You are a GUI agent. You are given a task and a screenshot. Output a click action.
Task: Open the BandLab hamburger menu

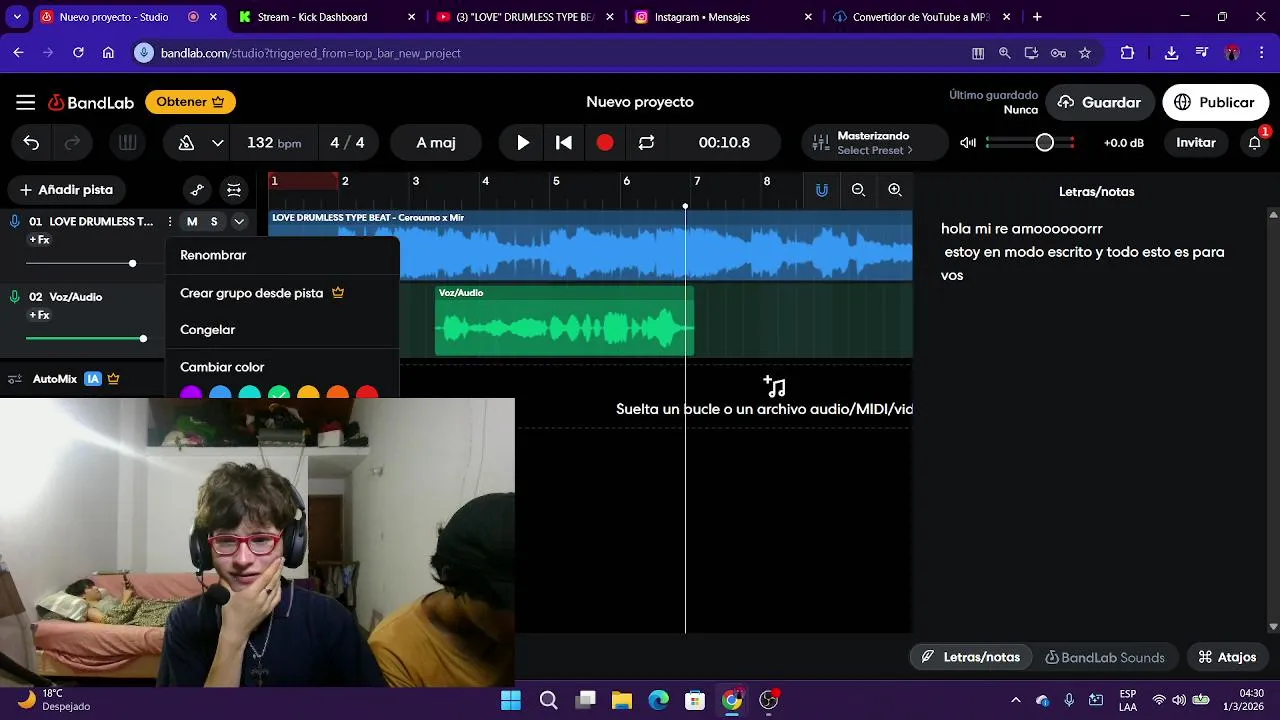26,102
